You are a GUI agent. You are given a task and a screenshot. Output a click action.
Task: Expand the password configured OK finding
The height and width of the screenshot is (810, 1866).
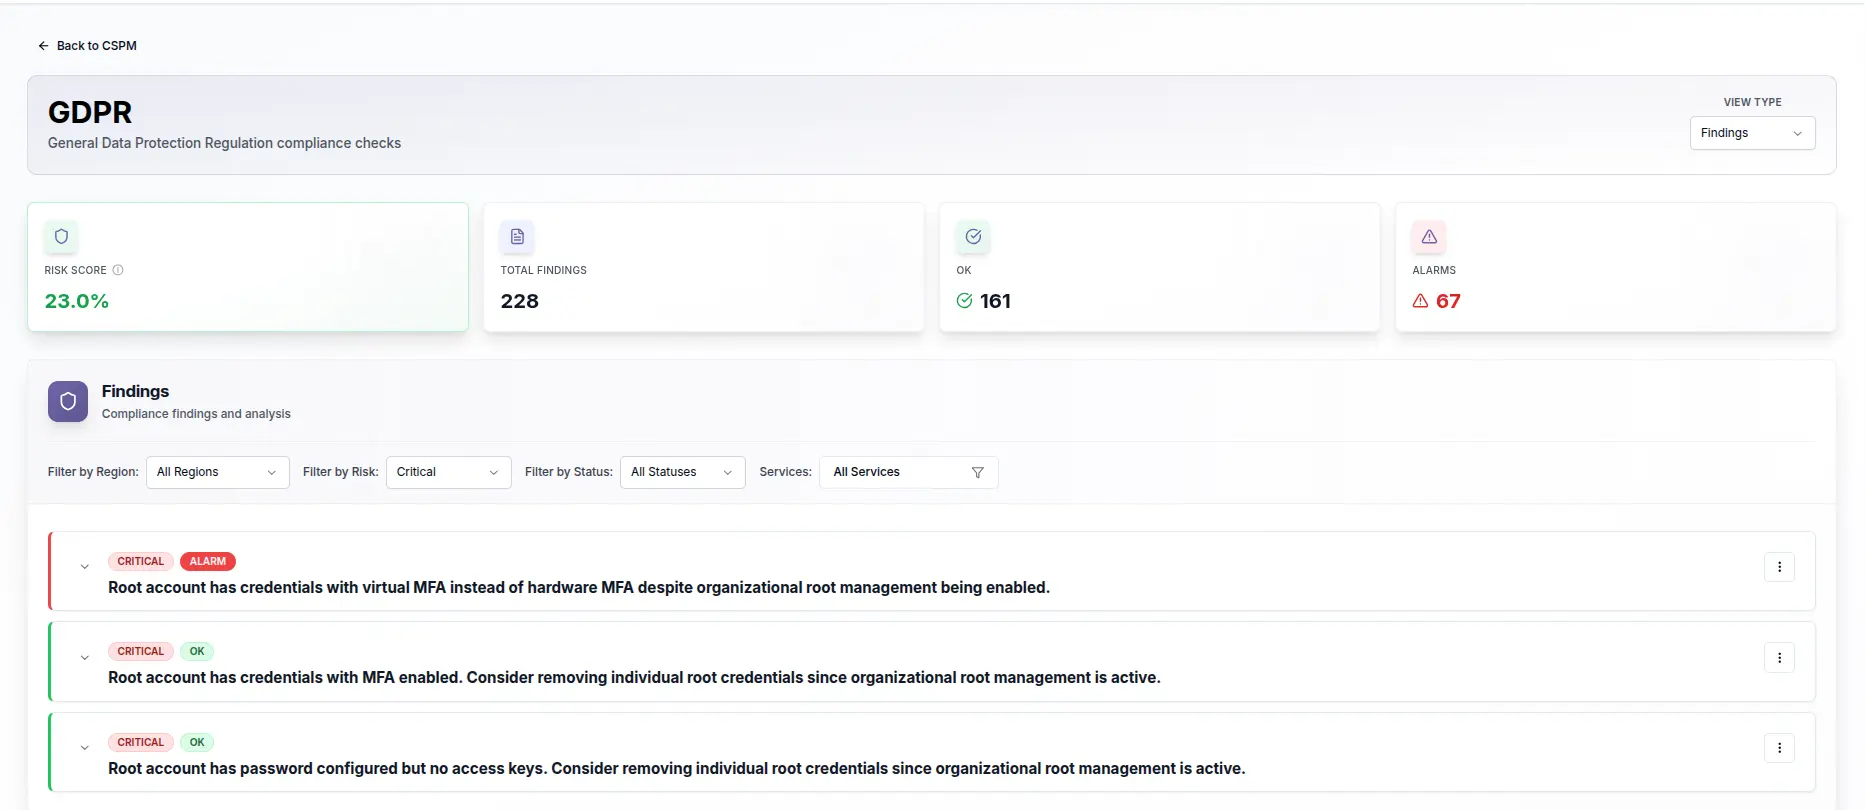85,748
